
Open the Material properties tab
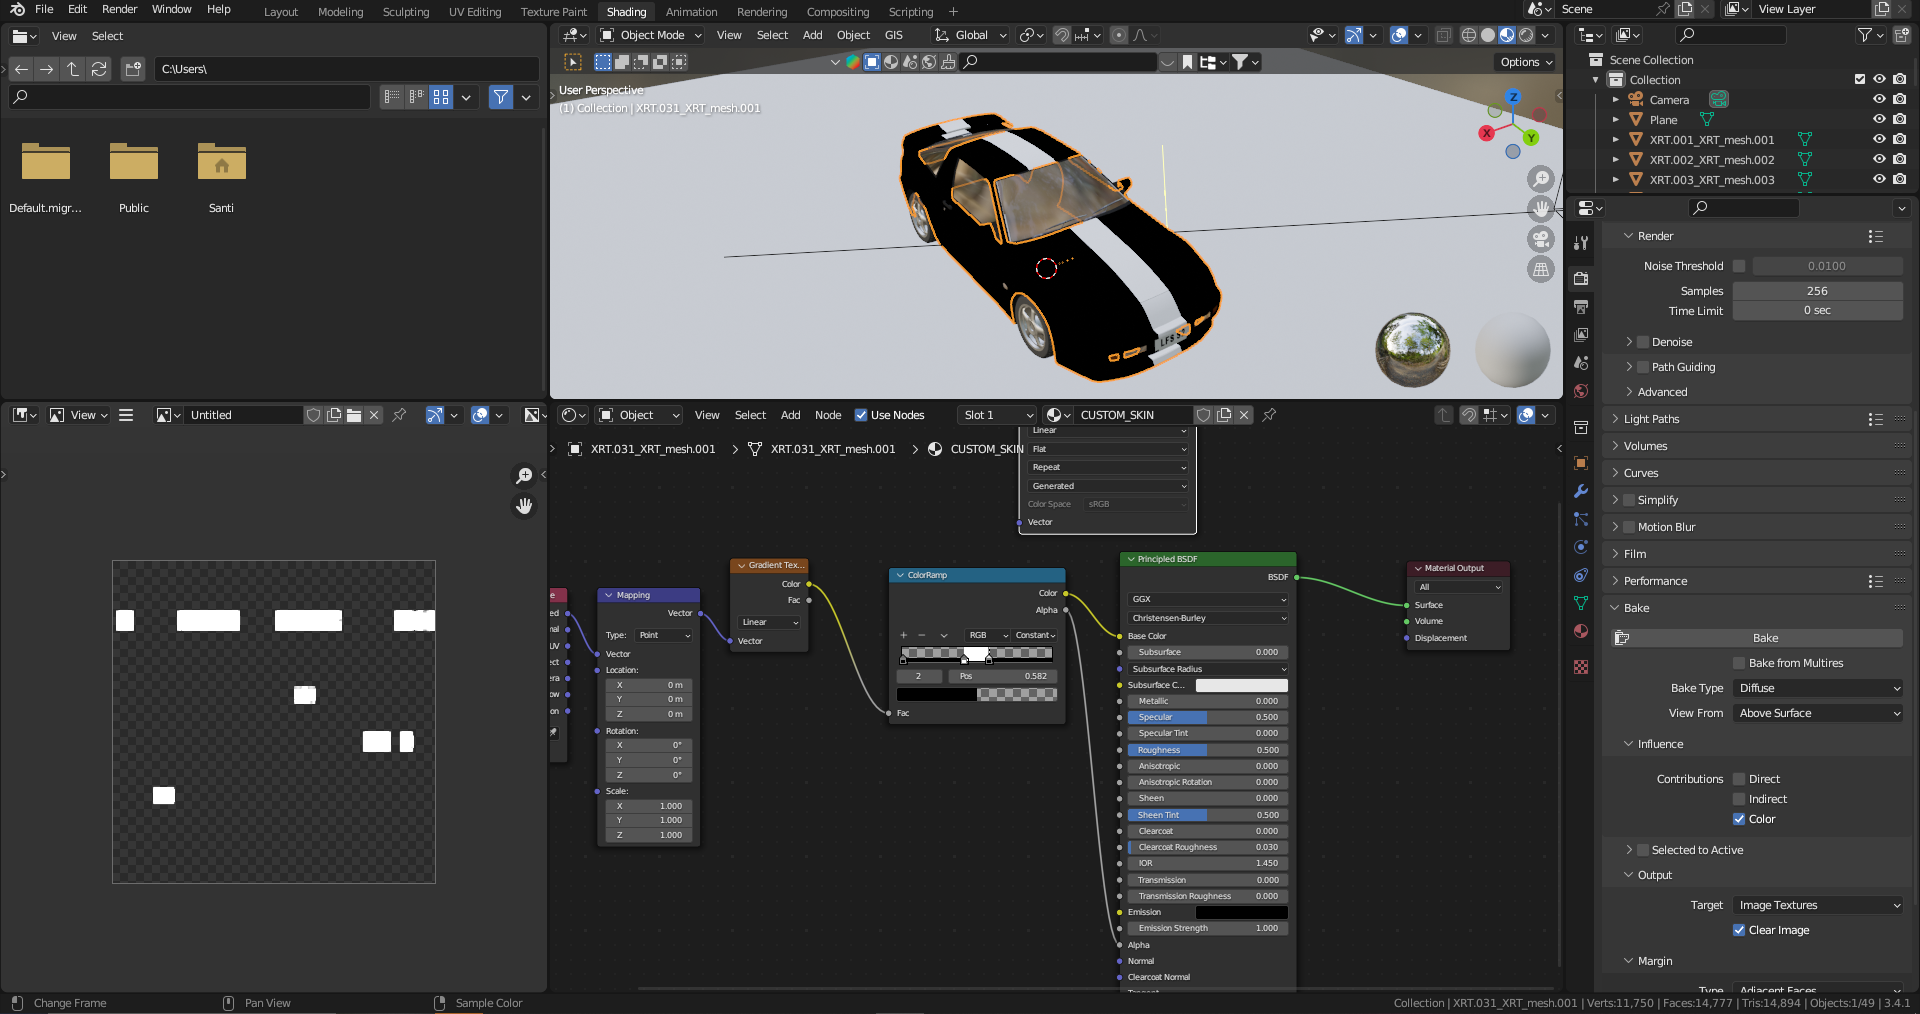[x=1581, y=631]
